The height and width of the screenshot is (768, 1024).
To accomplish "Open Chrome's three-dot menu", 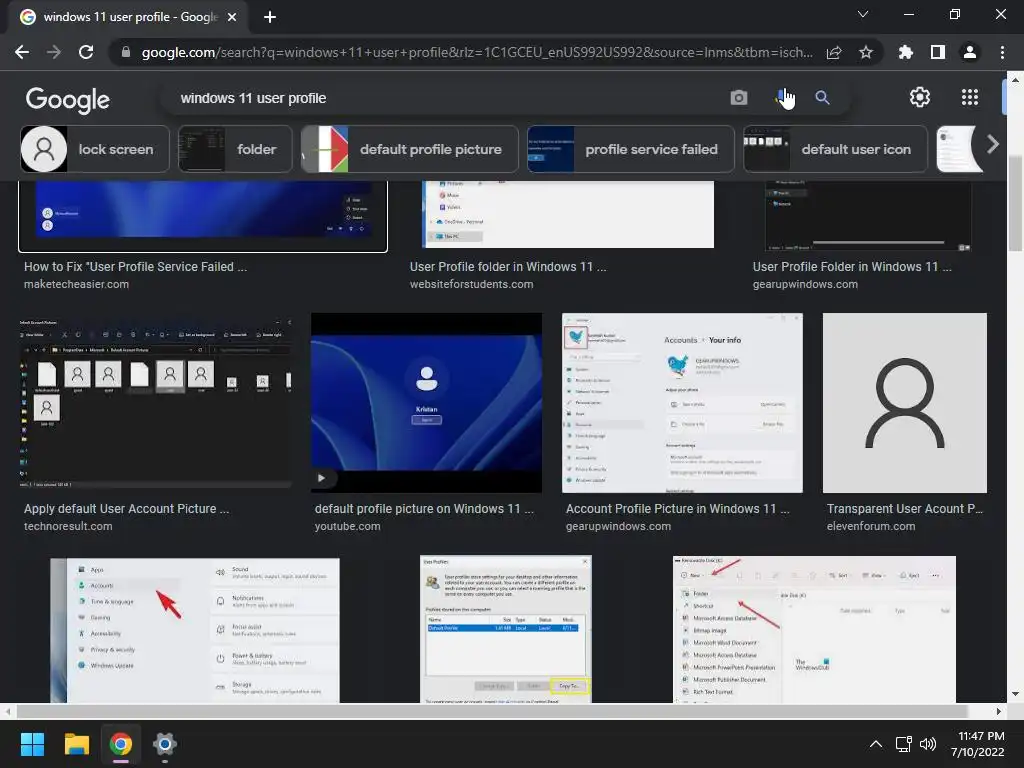I will tap(1002, 52).
